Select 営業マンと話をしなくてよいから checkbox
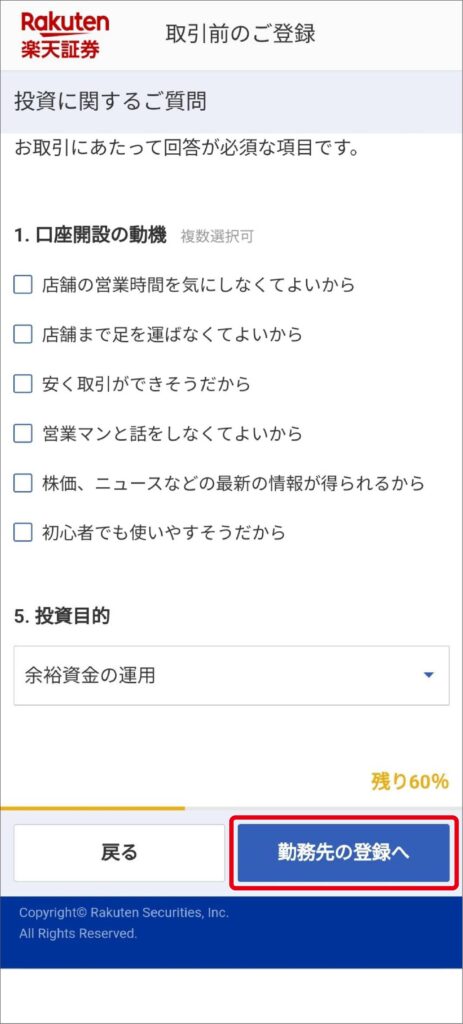463x1024 pixels. click(23, 434)
